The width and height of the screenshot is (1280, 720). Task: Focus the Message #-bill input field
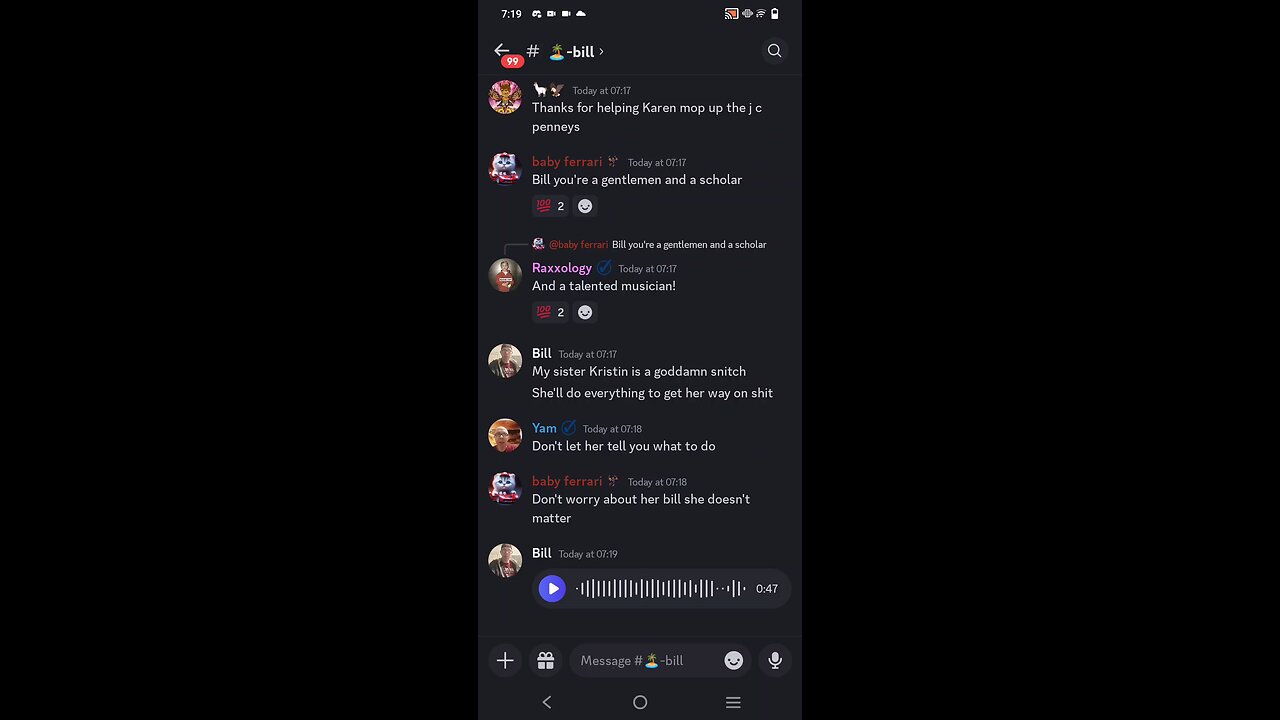[649, 660]
